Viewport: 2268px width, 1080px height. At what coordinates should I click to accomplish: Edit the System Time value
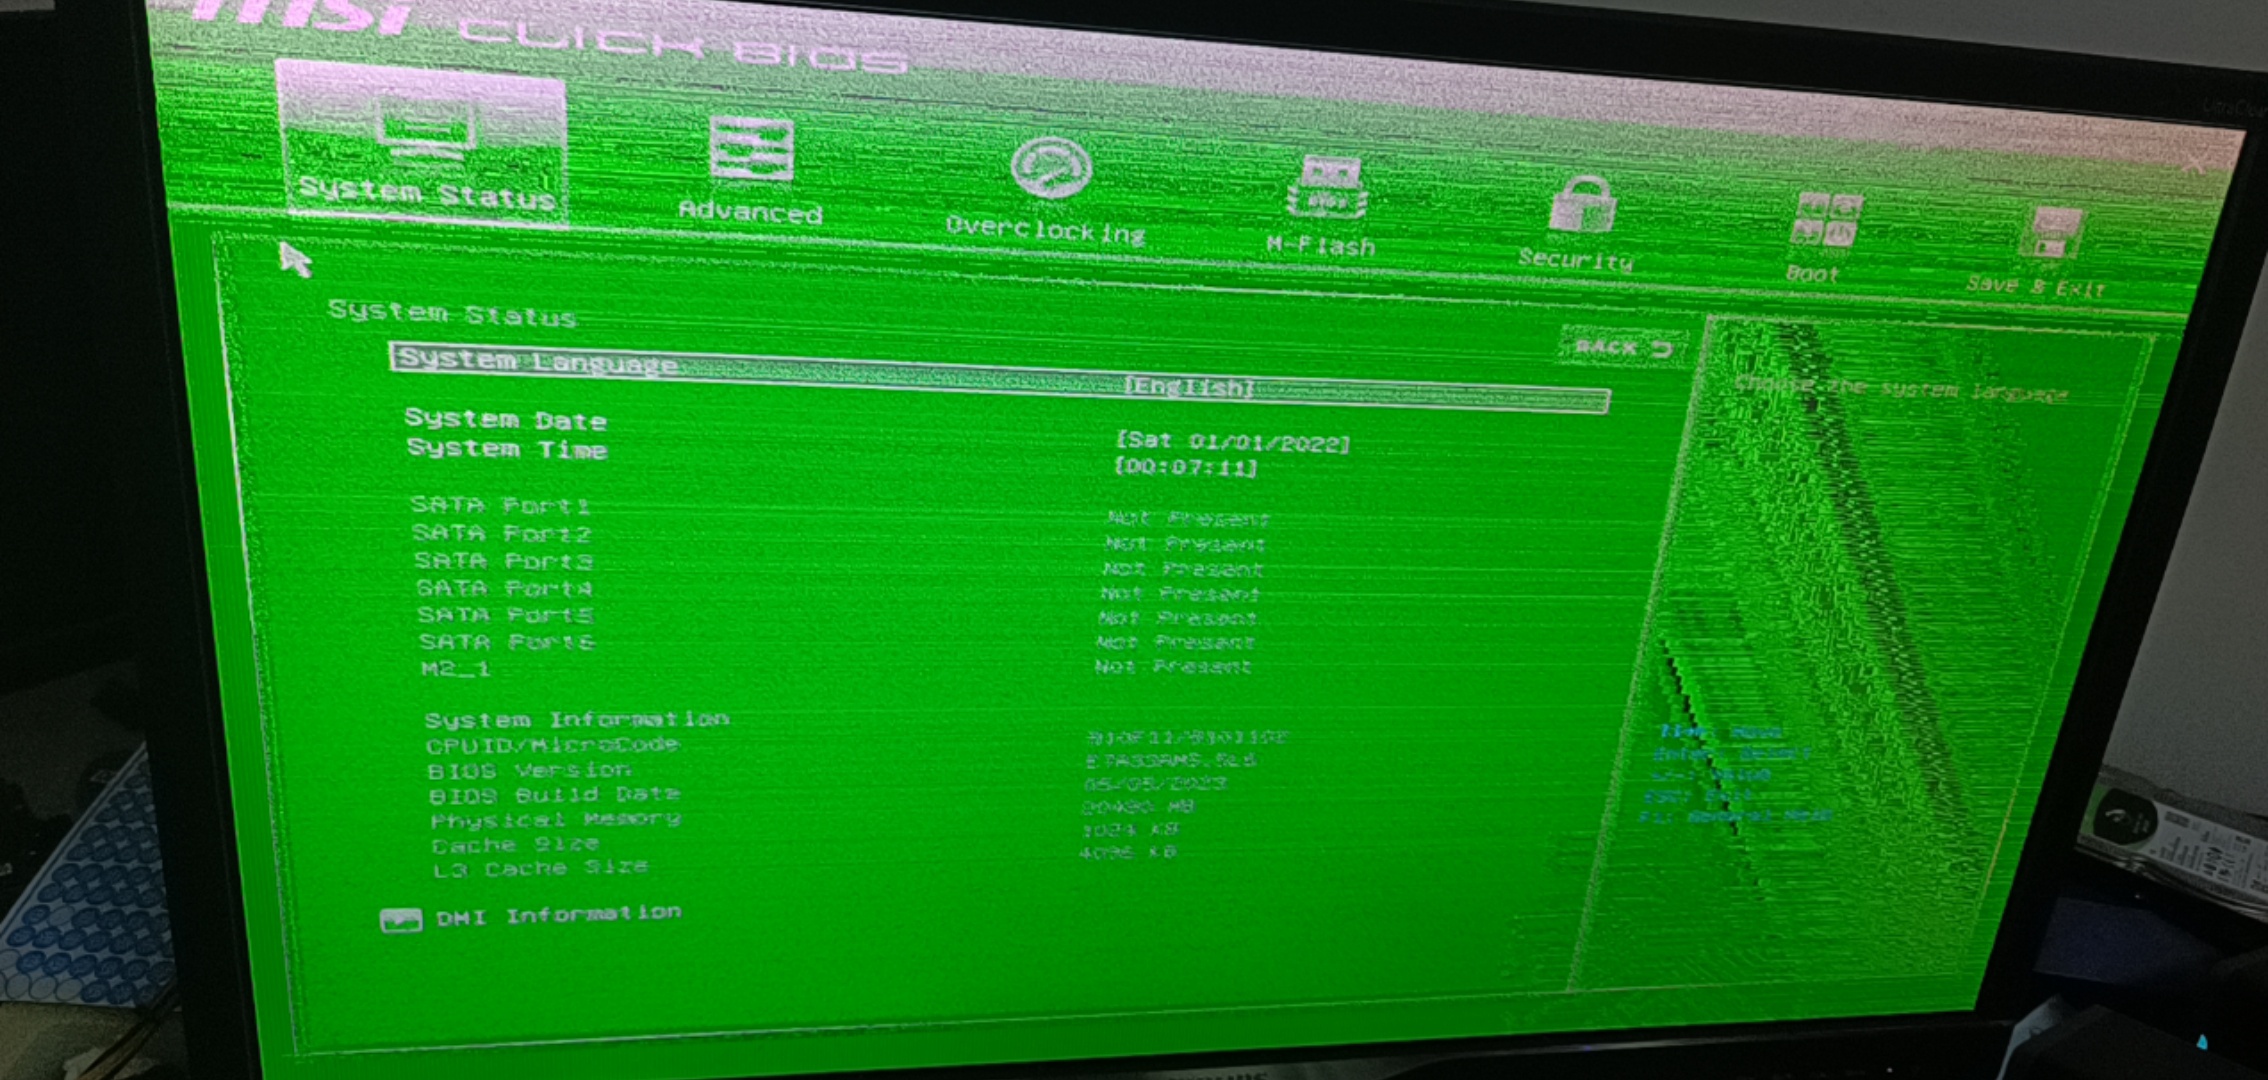1186,467
